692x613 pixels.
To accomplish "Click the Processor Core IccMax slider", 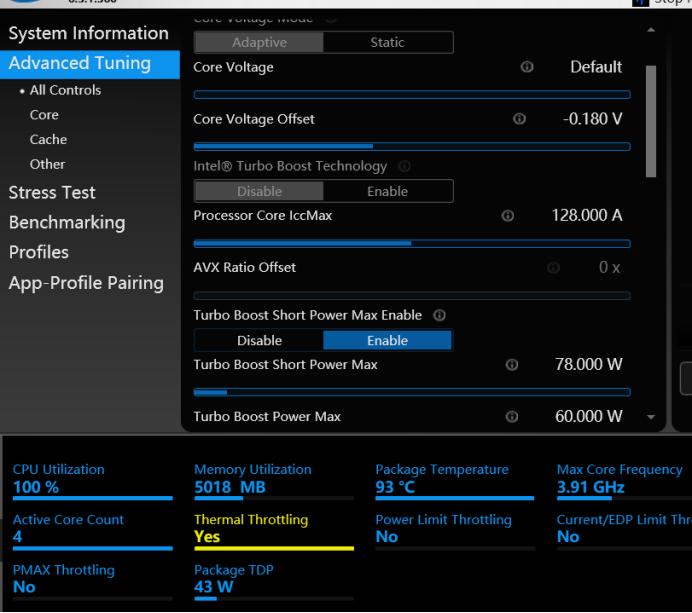I will pyautogui.click(x=411, y=243).
